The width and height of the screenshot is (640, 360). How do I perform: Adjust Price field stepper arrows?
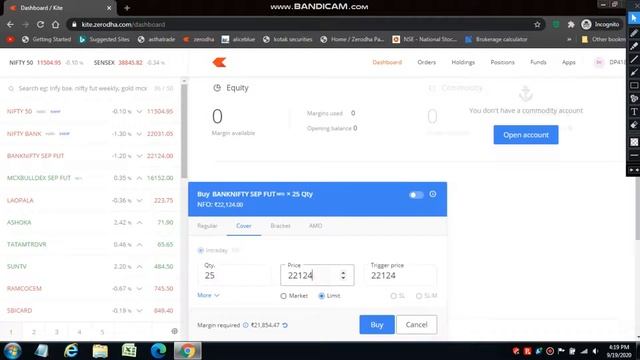coord(343,275)
